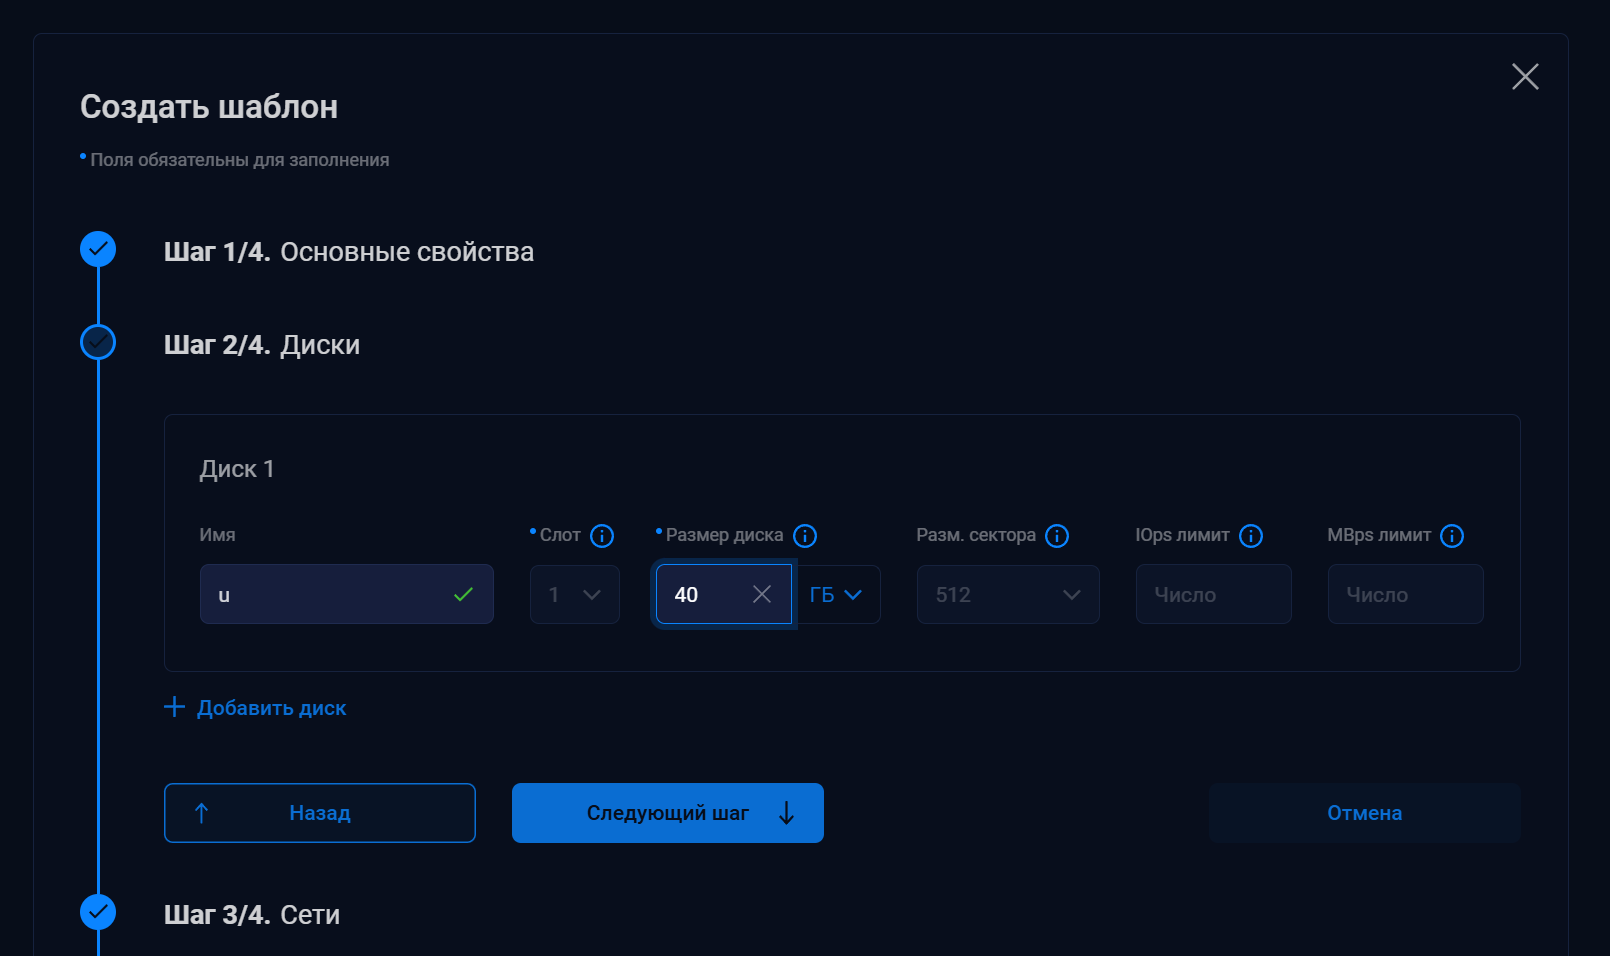
Task: Close the Создать шаблон dialog
Action: (x=1525, y=76)
